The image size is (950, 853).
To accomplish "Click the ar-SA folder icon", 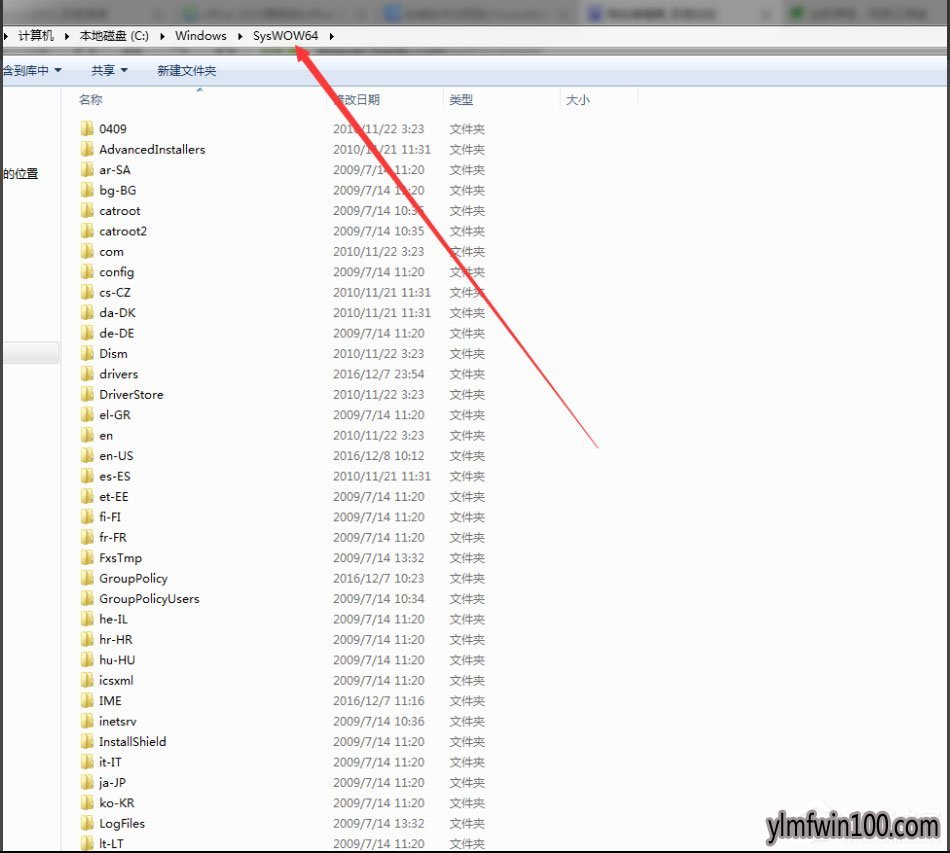I will tap(87, 170).
